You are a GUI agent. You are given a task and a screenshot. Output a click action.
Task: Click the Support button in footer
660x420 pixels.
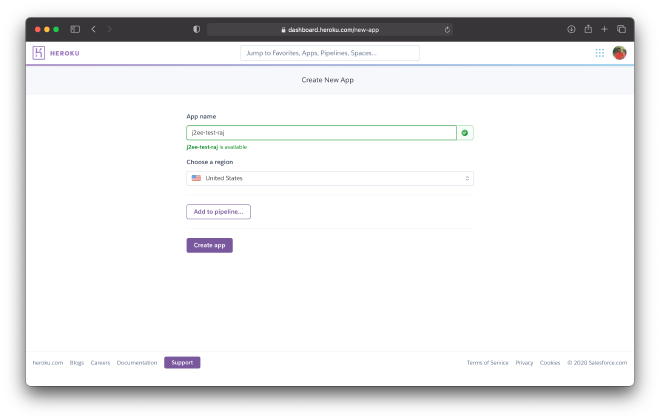coord(182,362)
